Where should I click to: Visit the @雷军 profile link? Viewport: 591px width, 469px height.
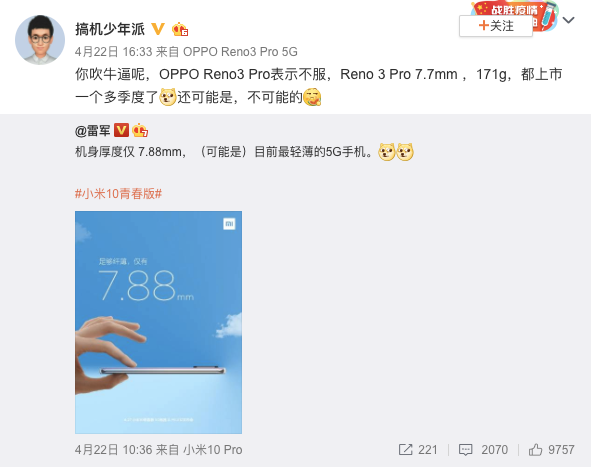(92, 131)
